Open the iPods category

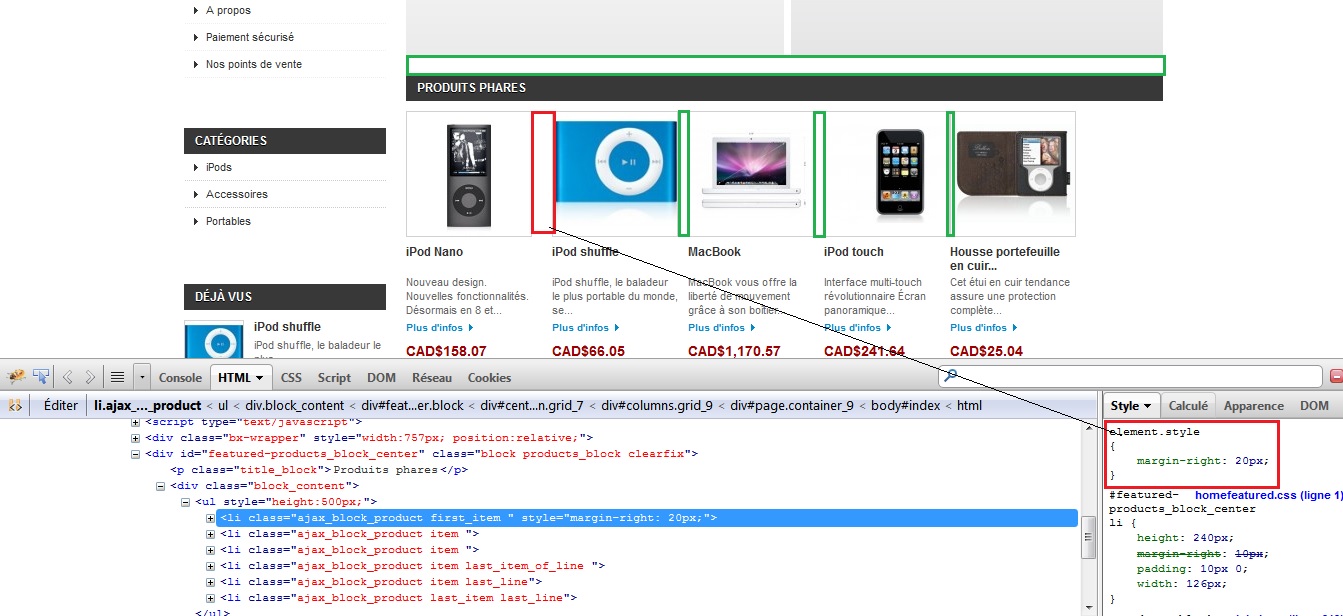click(219, 167)
